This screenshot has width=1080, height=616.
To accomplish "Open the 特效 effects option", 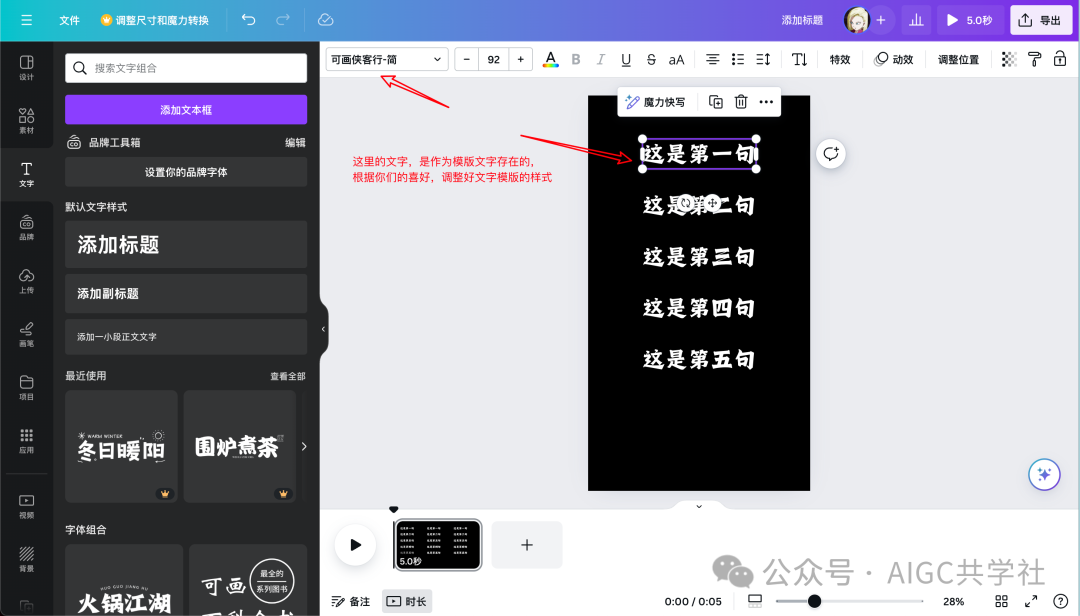I will [x=840, y=59].
